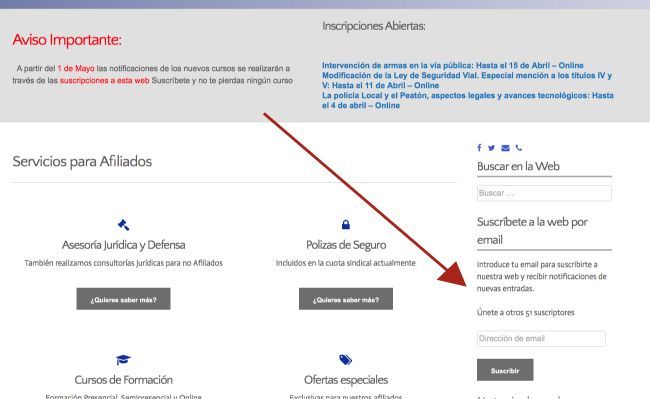
Task: Click ¿Quieres saber más? under Asesoría Jurídica
Action: pos(123,299)
